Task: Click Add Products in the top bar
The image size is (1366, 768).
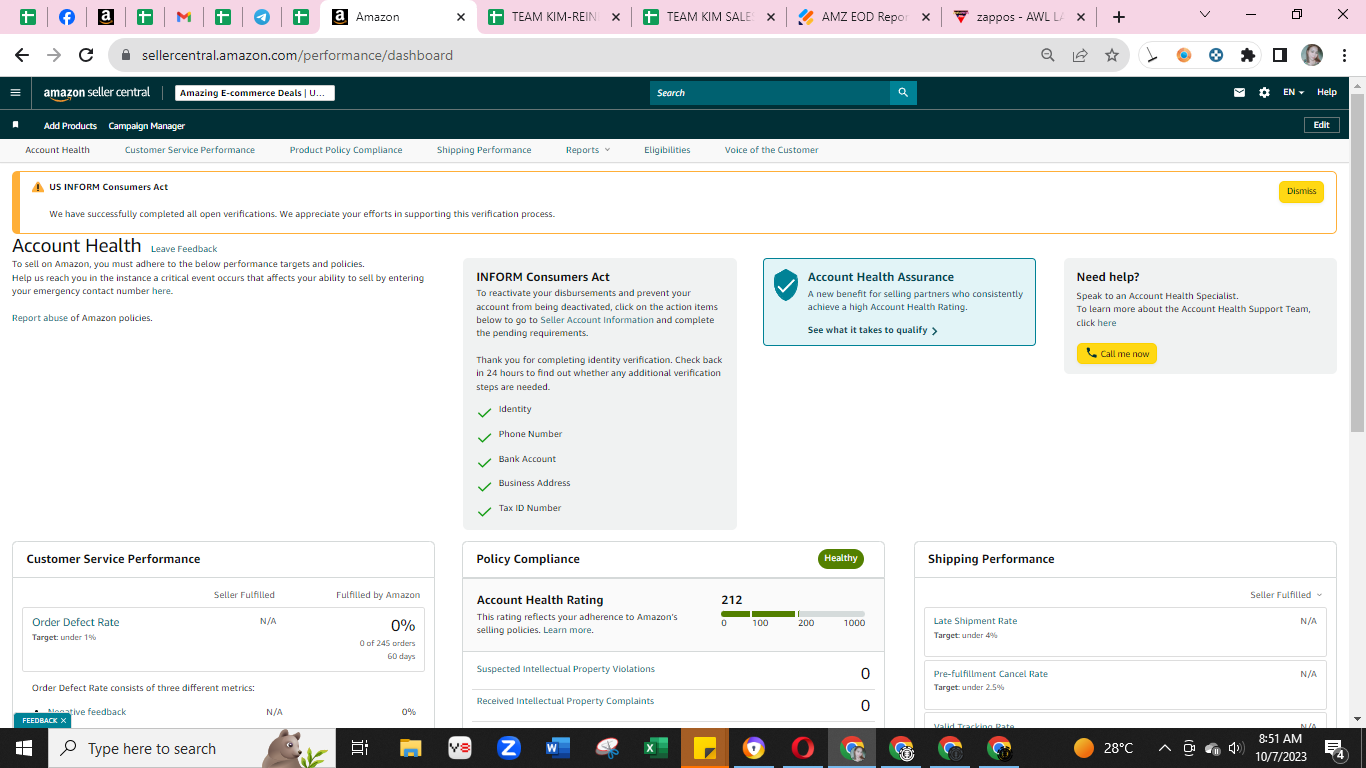Action: tap(70, 126)
